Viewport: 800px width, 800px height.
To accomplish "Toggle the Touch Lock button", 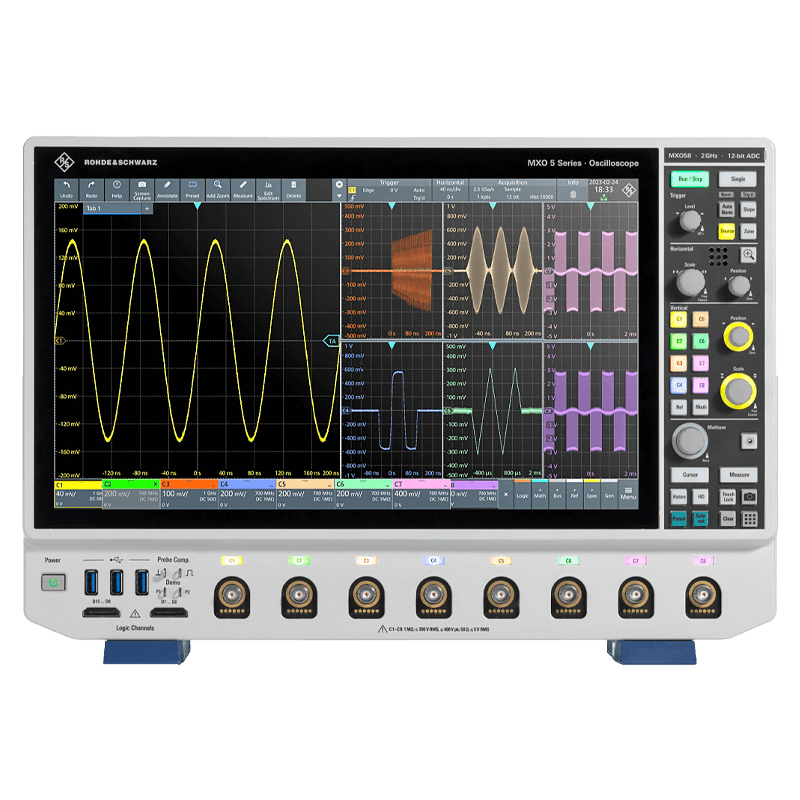I will (x=728, y=496).
